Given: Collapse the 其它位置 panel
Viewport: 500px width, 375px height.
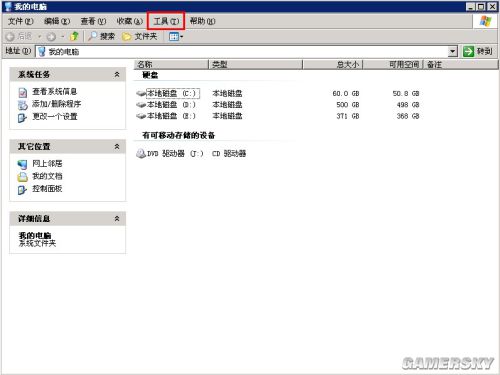Looking at the screenshot, I should pos(117,147).
